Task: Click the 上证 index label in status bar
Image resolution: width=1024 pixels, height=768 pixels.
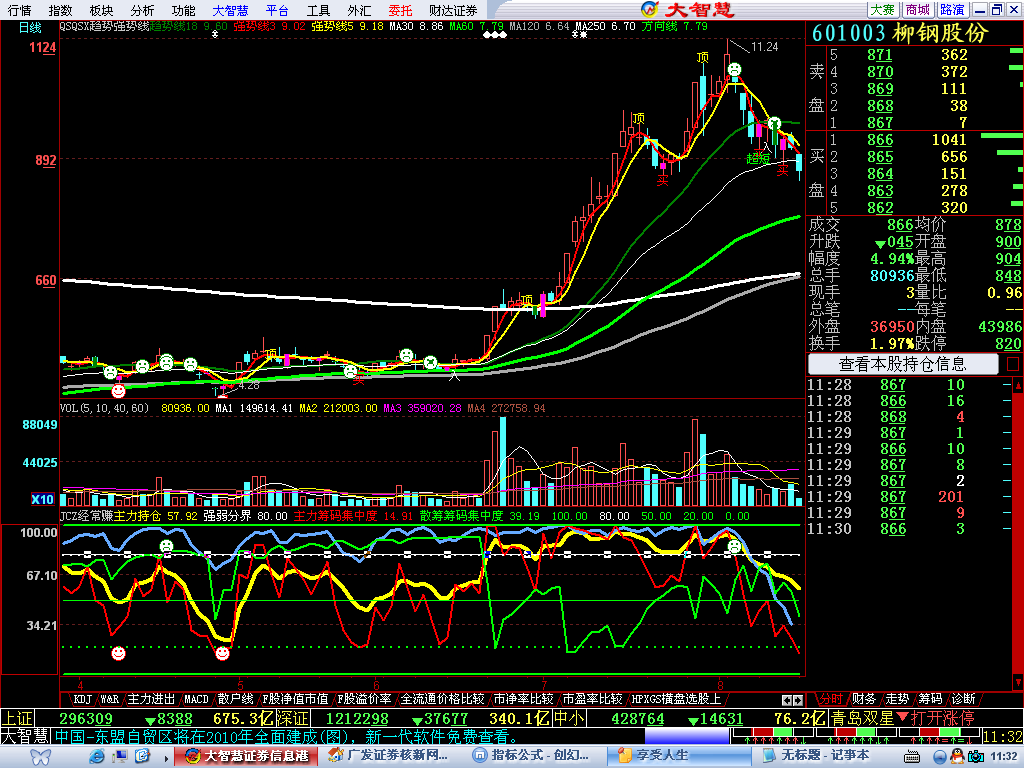Action: point(17,718)
